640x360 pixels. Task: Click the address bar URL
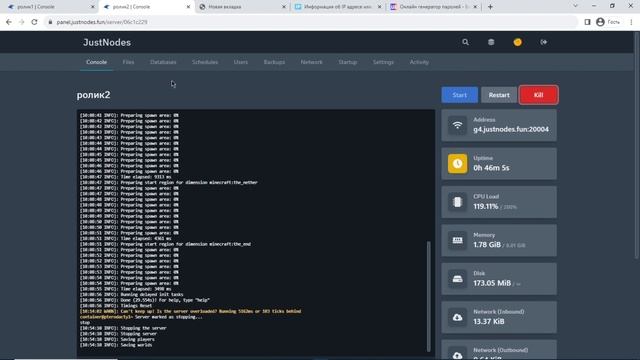coord(102,22)
